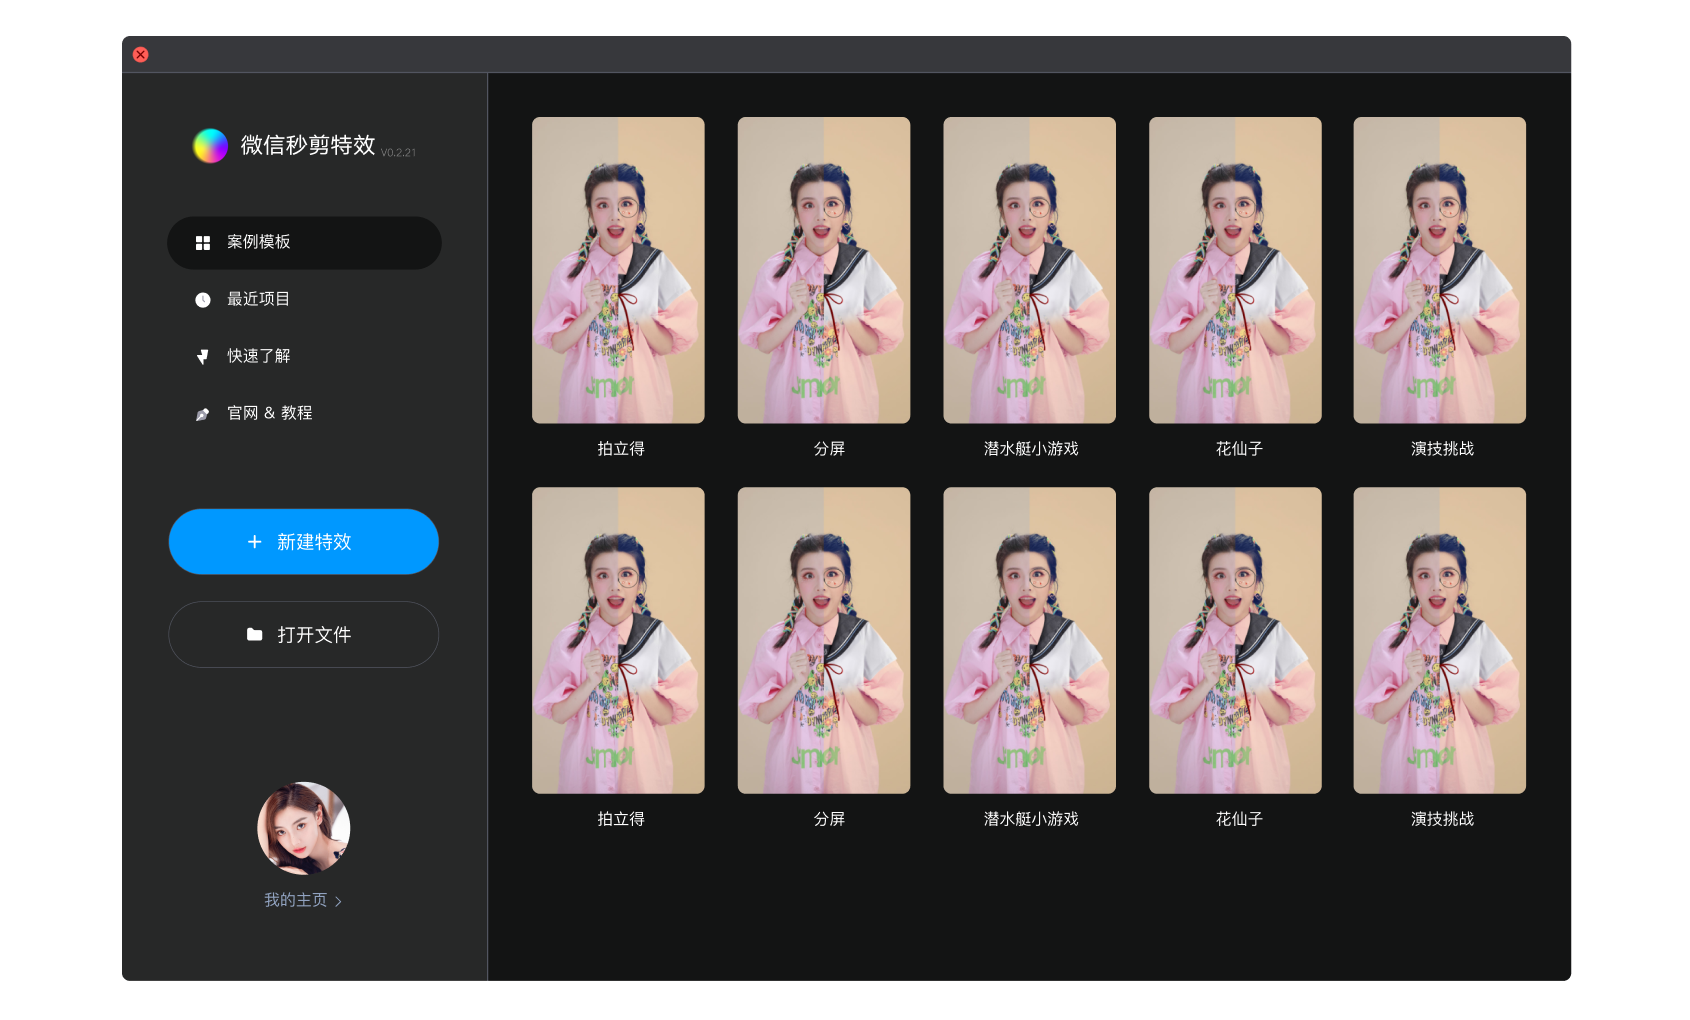Click the 微信秒剪特效 app title

[308, 146]
